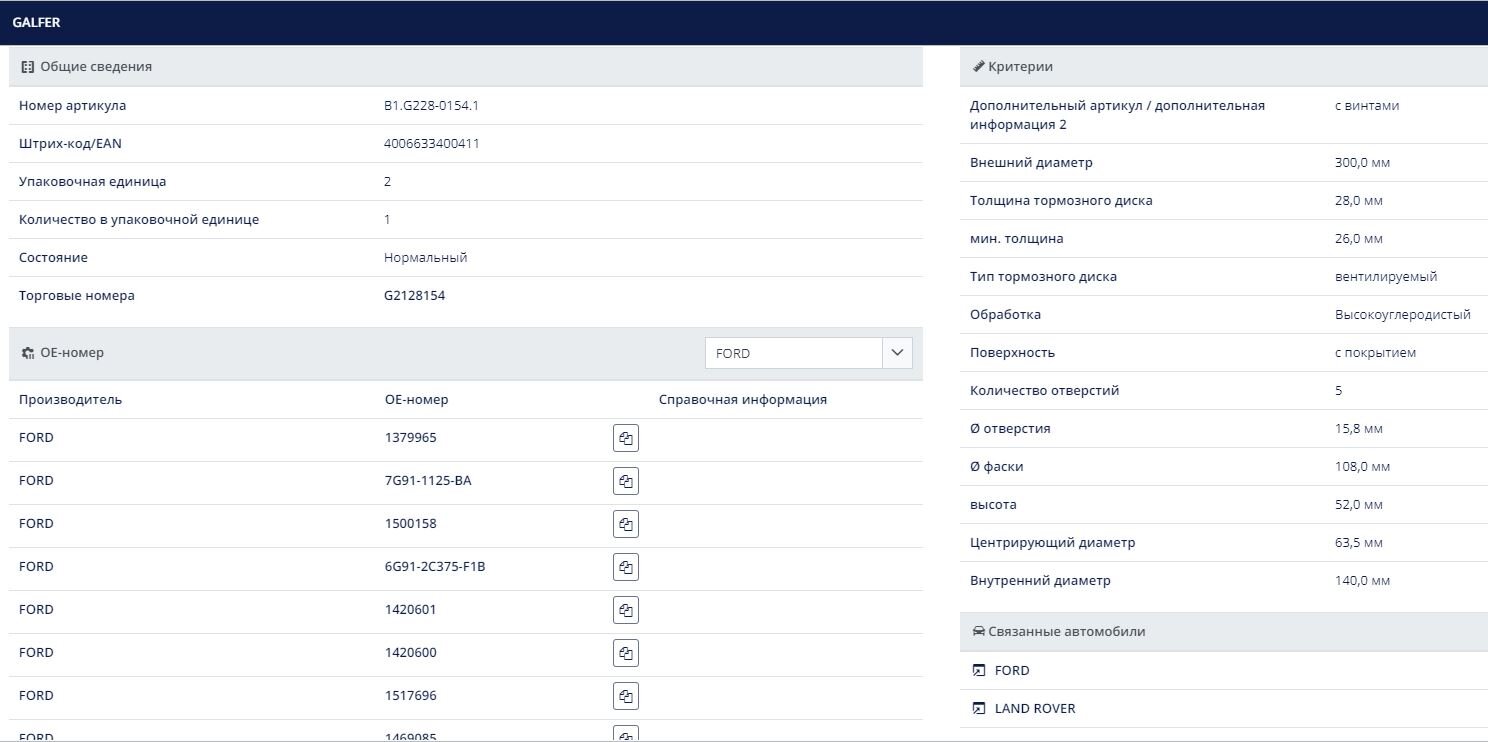1488x742 pixels.
Task: Copy OE number 1500158
Action: click(x=626, y=524)
